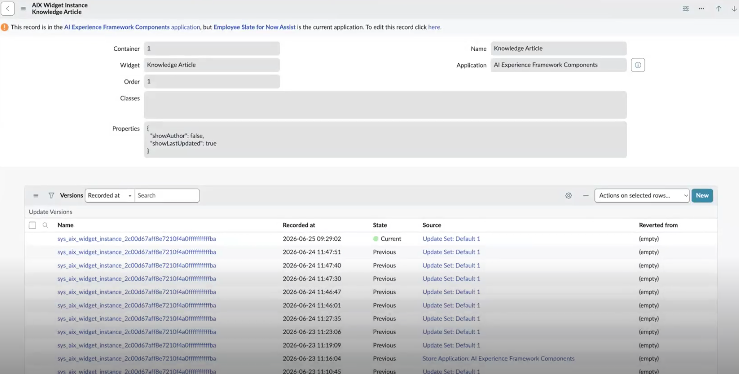This screenshot has height=374, width=739.
Task: Click the Application field
Action: pyautogui.click(x=558, y=65)
